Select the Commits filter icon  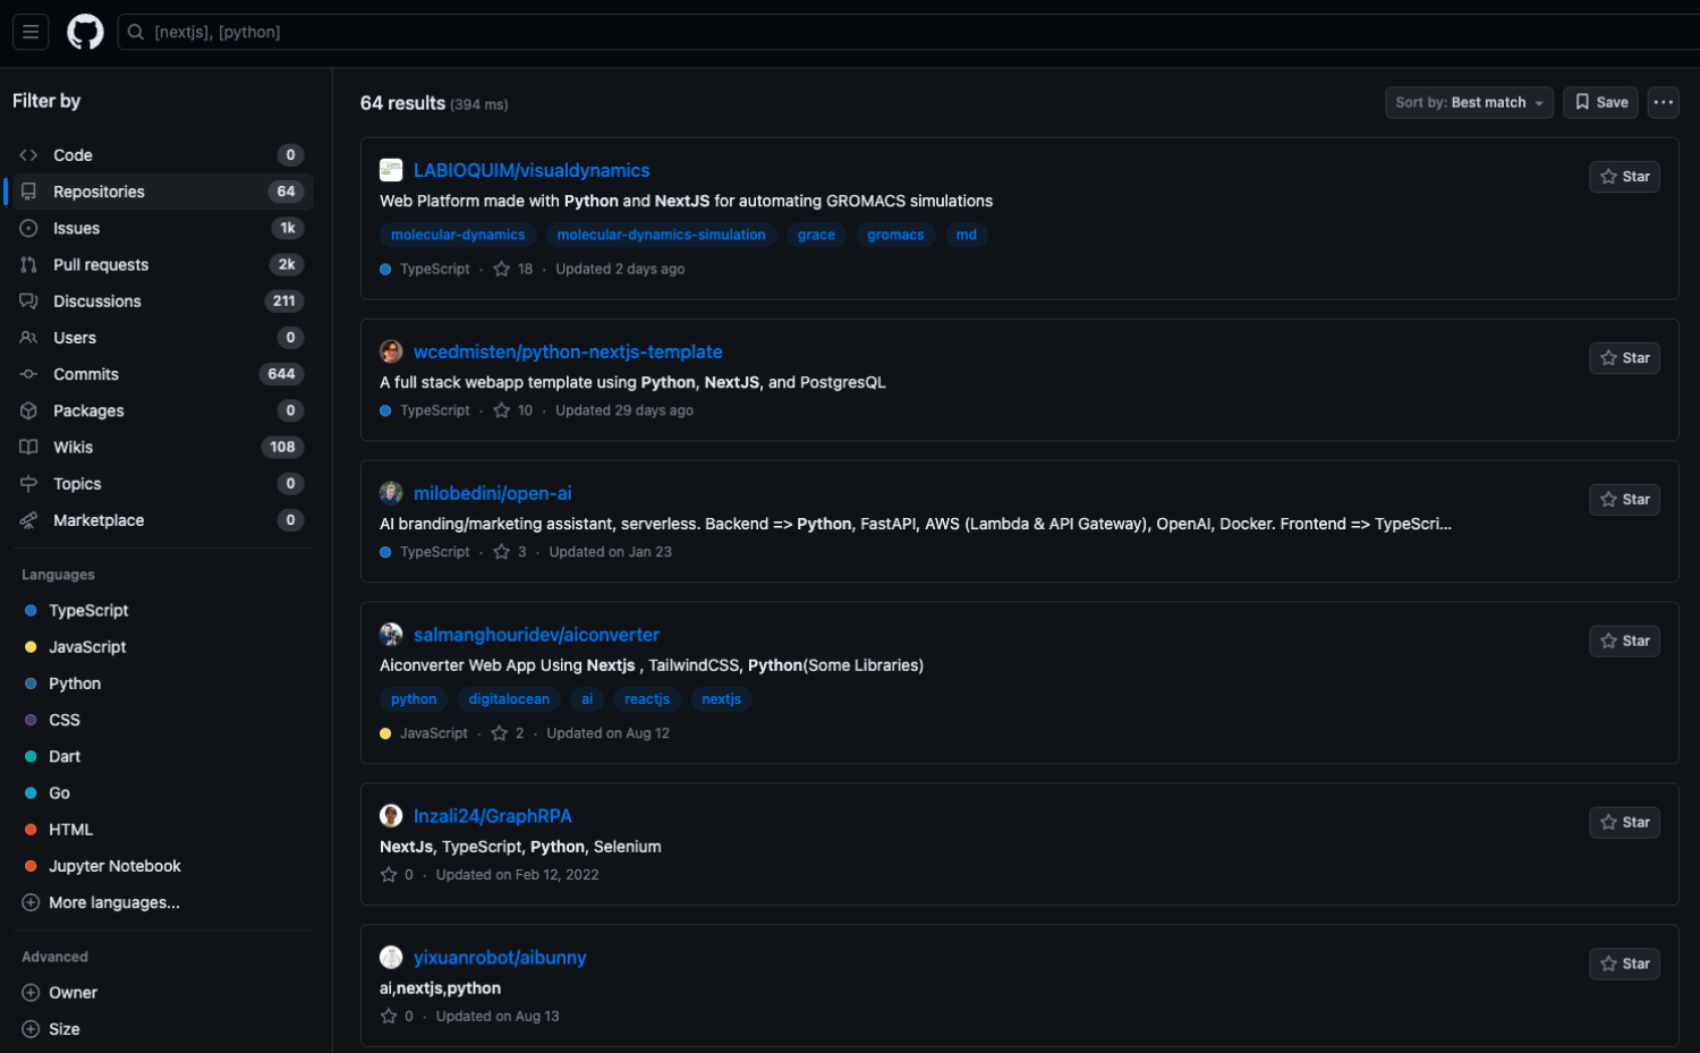pyautogui.click(x=29, y=373)
